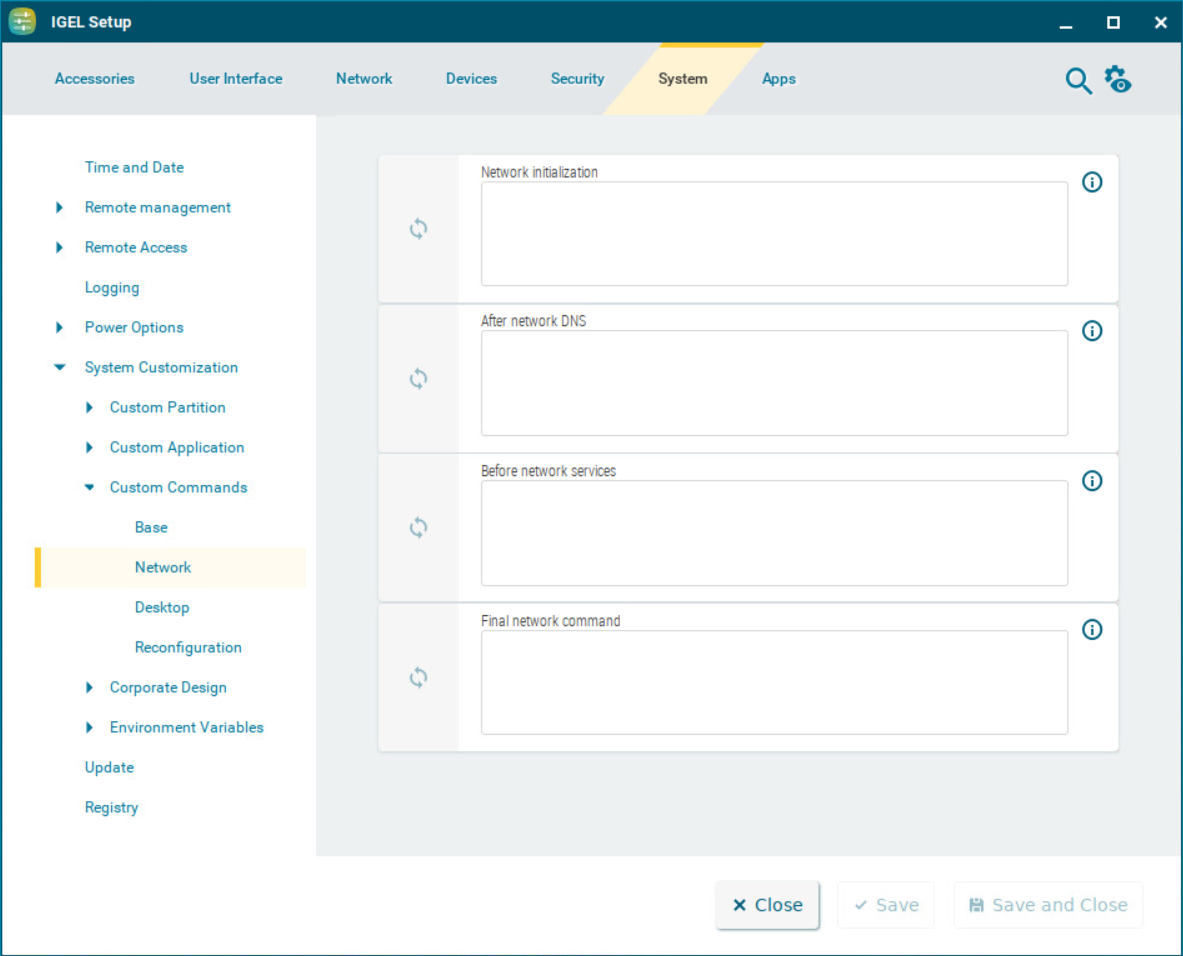Image resolution: width=1183 pixels, height=956 pixels.
Task: Click into the Before network services field
Action: [x=773, y=533]
